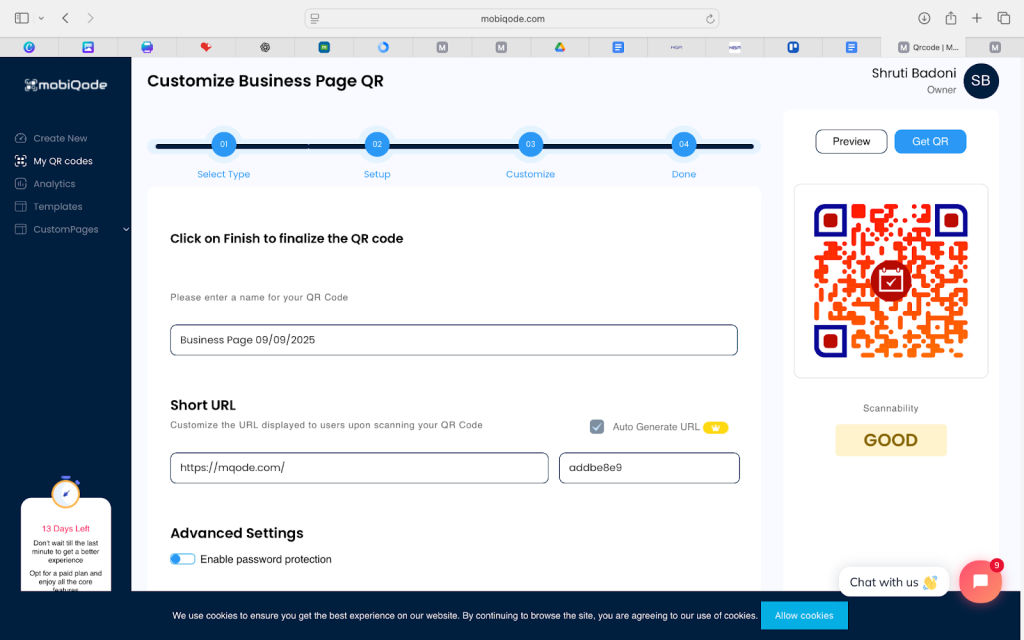Enable password protection toggle
This screenshot has width=1024, height=640.
182,559
